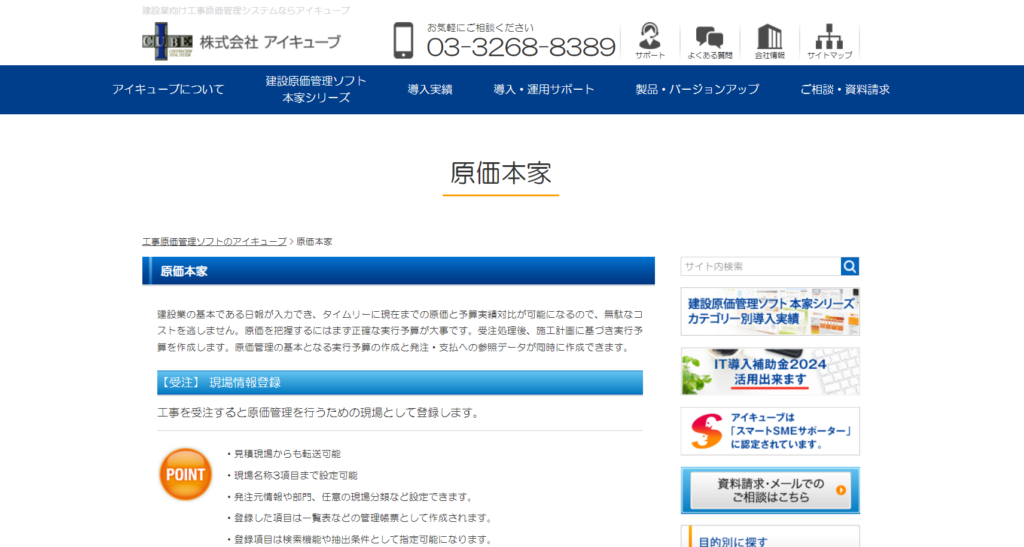The width and height of the screenshot is (1024, 547).
Task: Click text お気軽にご相談ください
Action: coord(480,27)
